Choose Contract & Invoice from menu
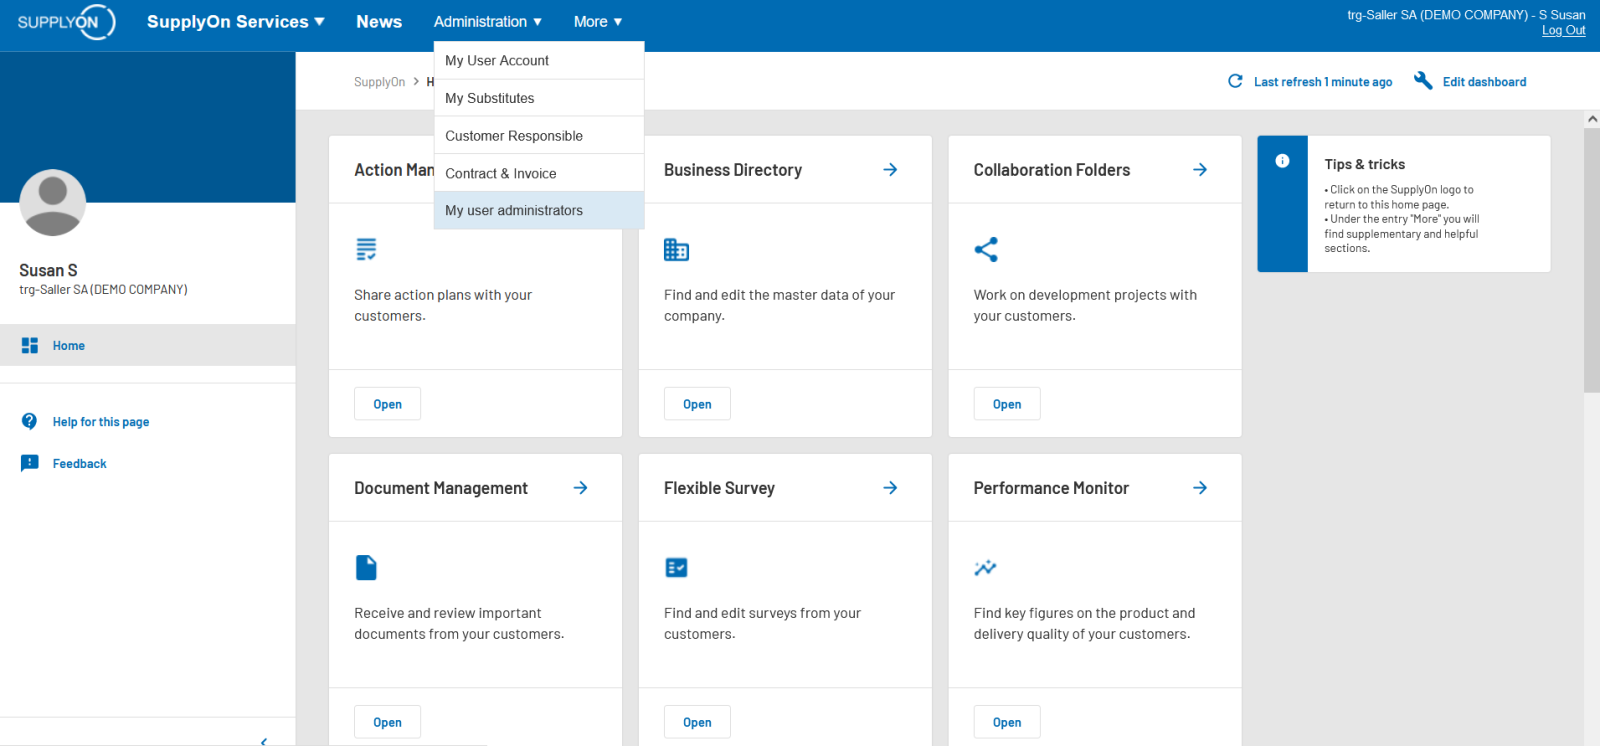 501,173
